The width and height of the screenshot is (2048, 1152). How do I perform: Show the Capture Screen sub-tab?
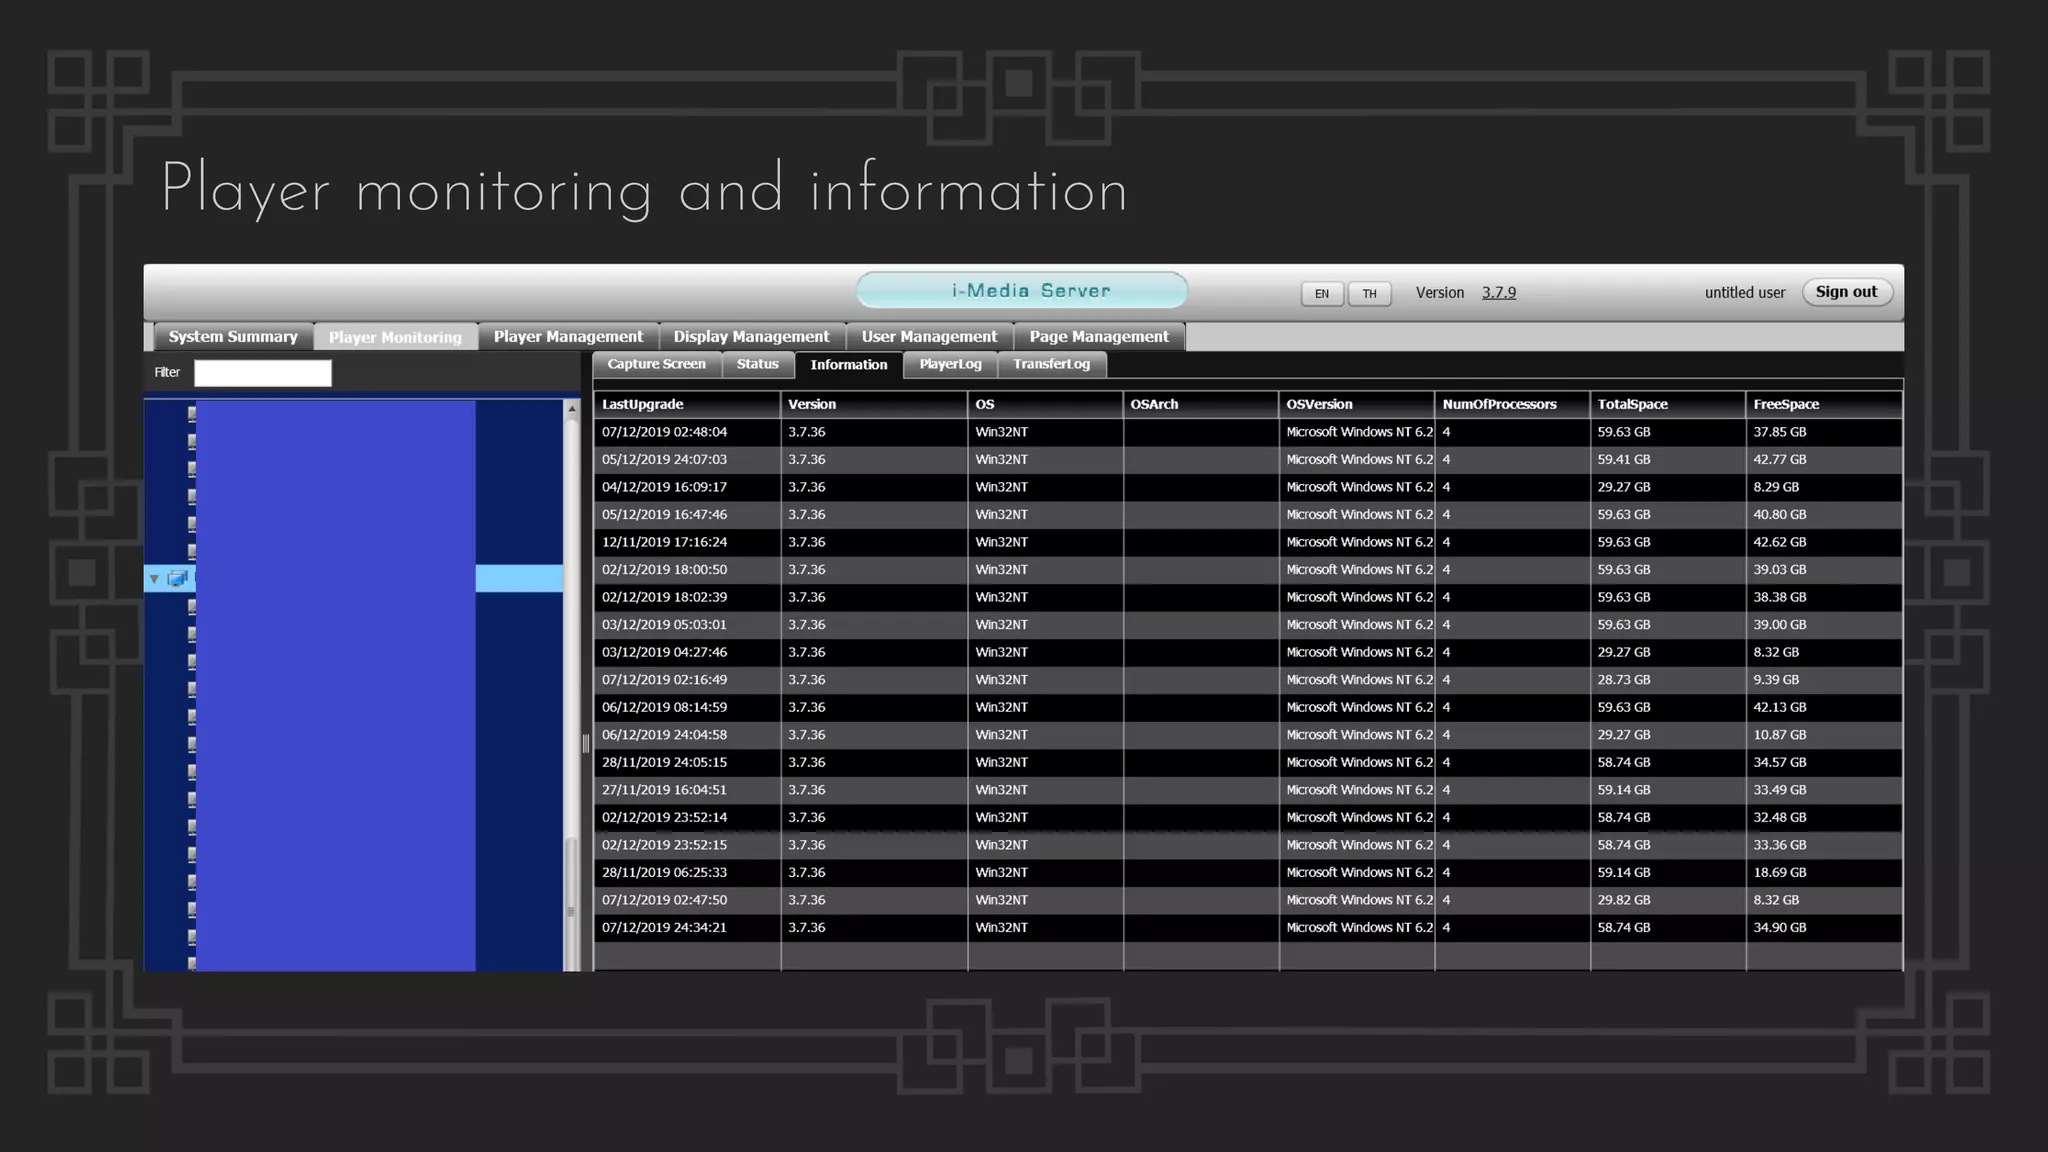(656, 364)
